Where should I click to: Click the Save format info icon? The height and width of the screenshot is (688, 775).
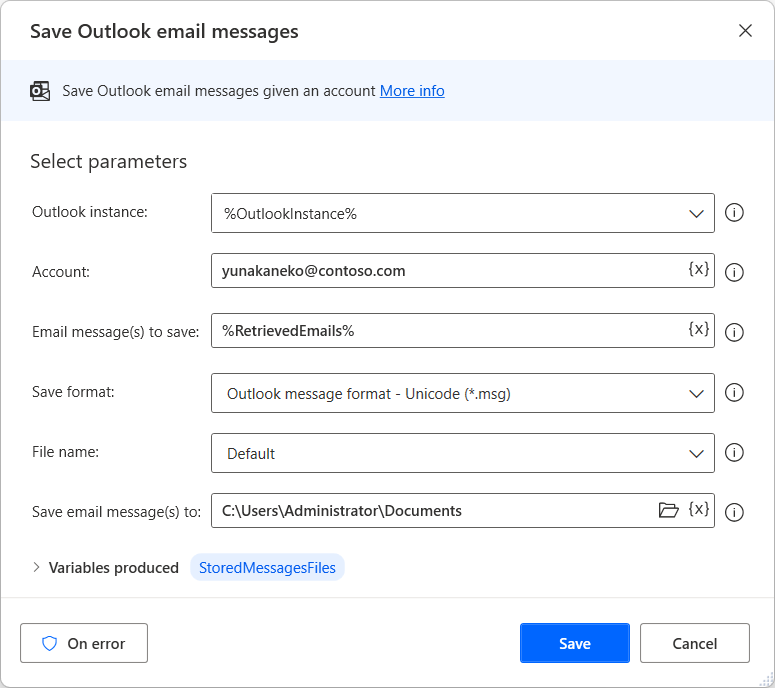[x=734, y=392]
